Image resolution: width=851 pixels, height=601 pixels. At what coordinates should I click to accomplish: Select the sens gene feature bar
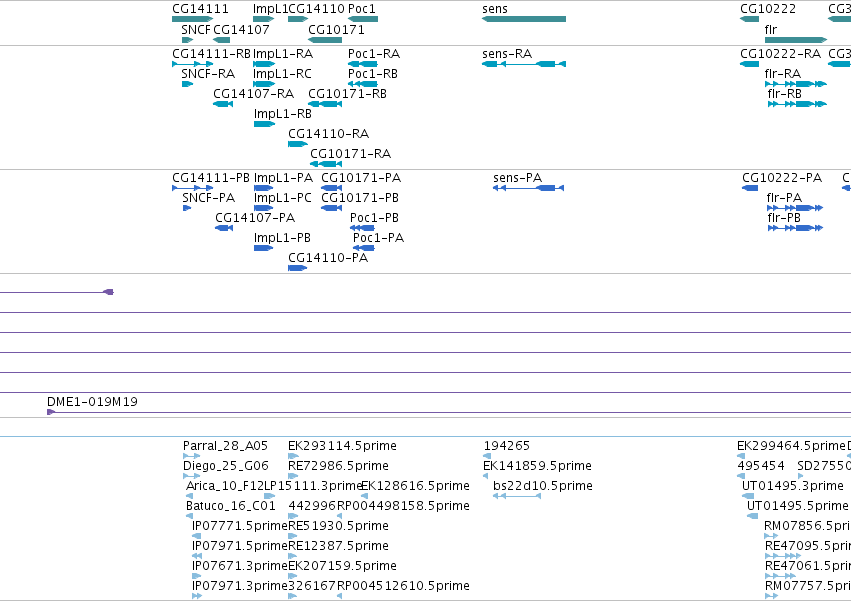coord(524,19)
